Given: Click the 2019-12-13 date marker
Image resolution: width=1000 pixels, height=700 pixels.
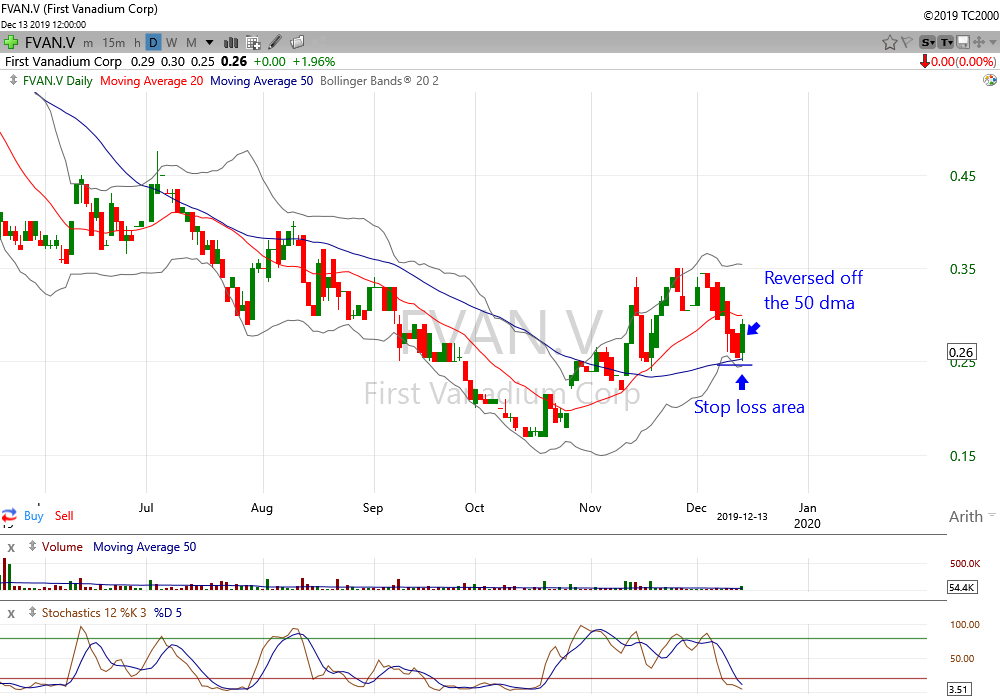Looking at the screenshot, I should coord(742,516).
